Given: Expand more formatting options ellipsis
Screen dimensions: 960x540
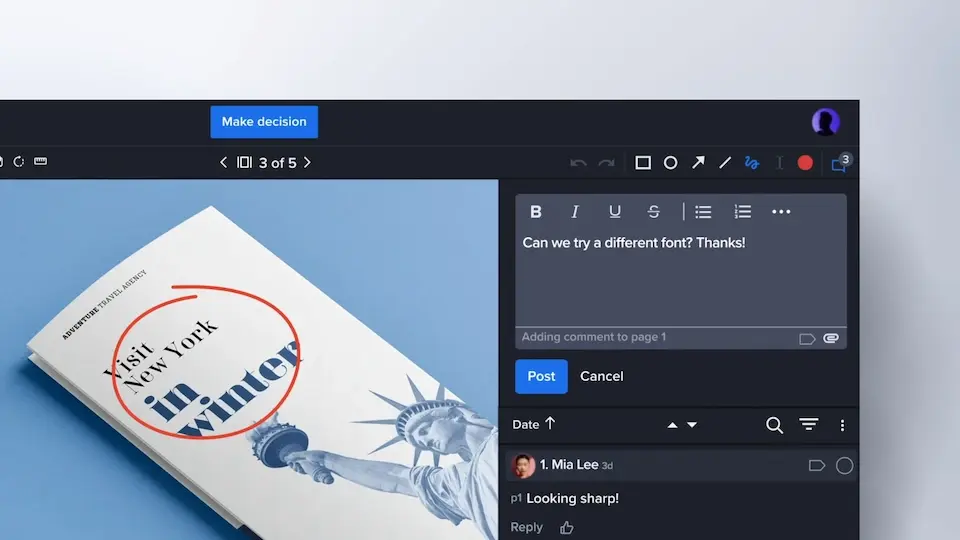Looking at the screenshot, I should coord(781,212).
